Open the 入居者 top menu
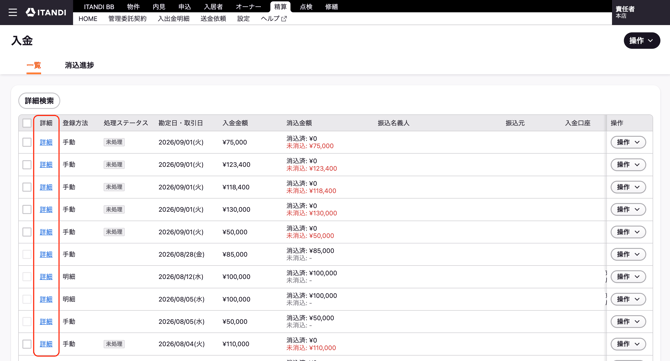Viewport: 670px width, 361px height. click(x=213, y=7)
